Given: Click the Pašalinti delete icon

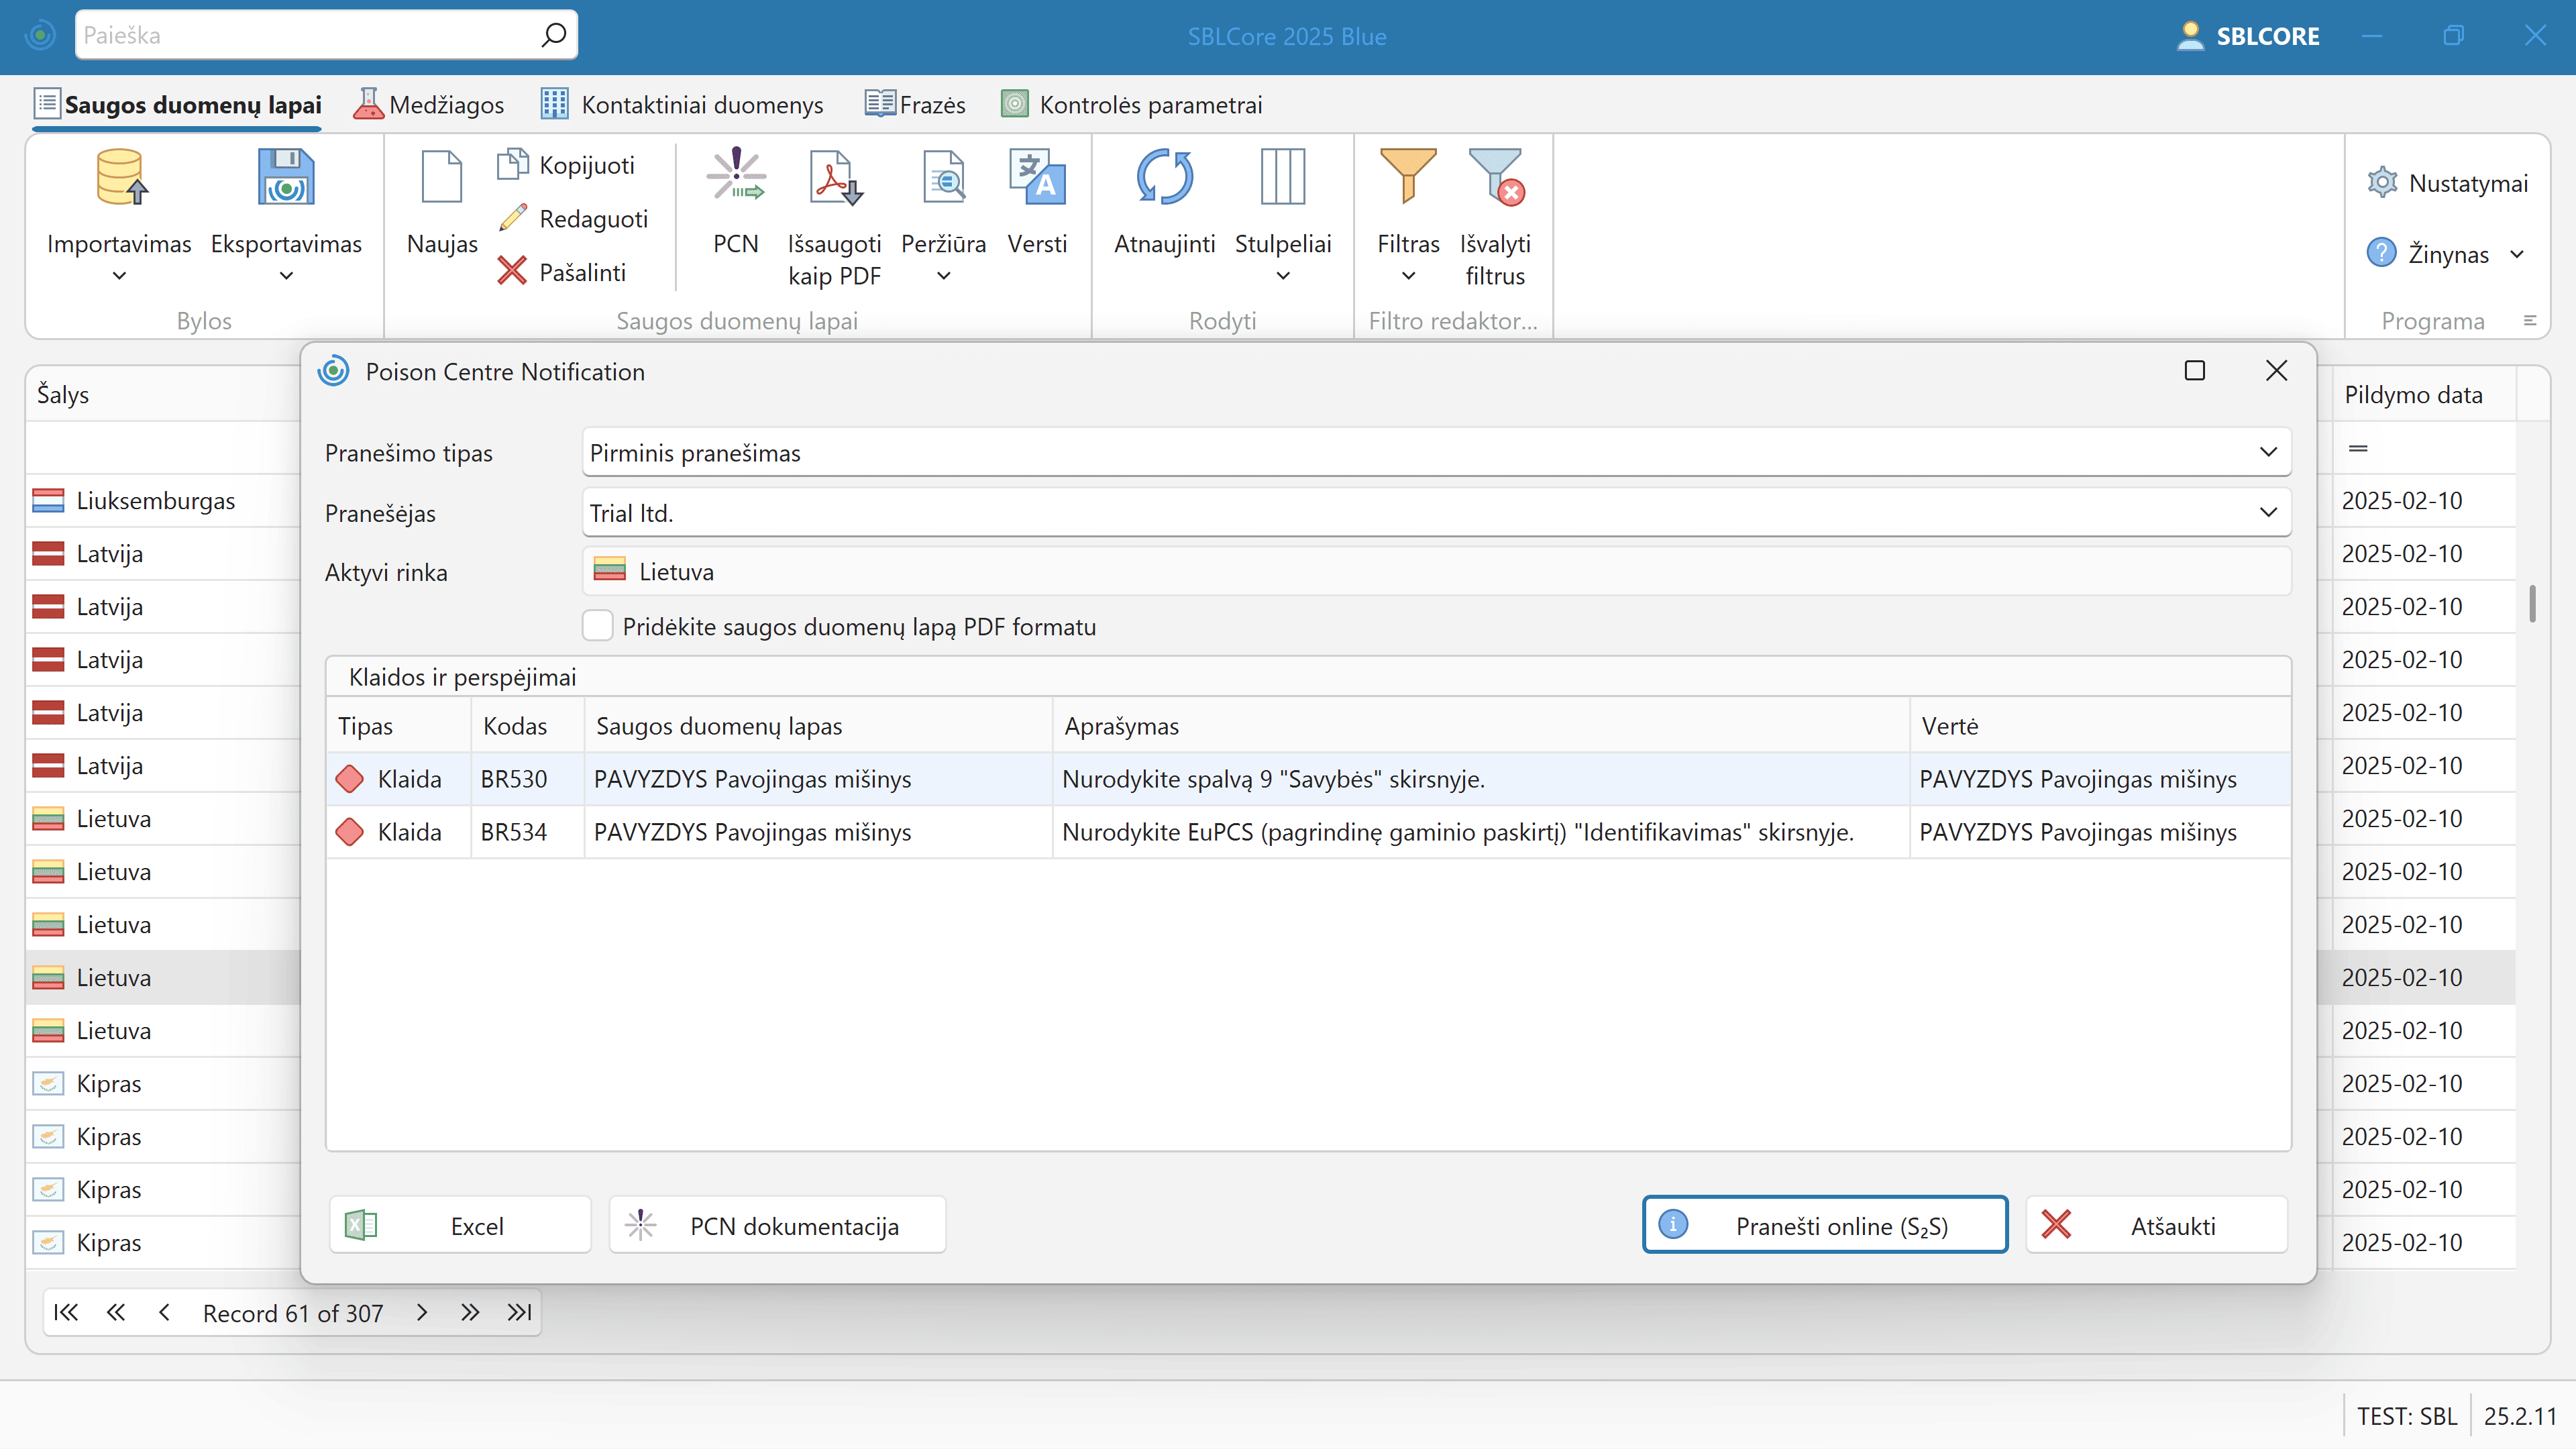Looking at the screenshot, I should point(512,271).
